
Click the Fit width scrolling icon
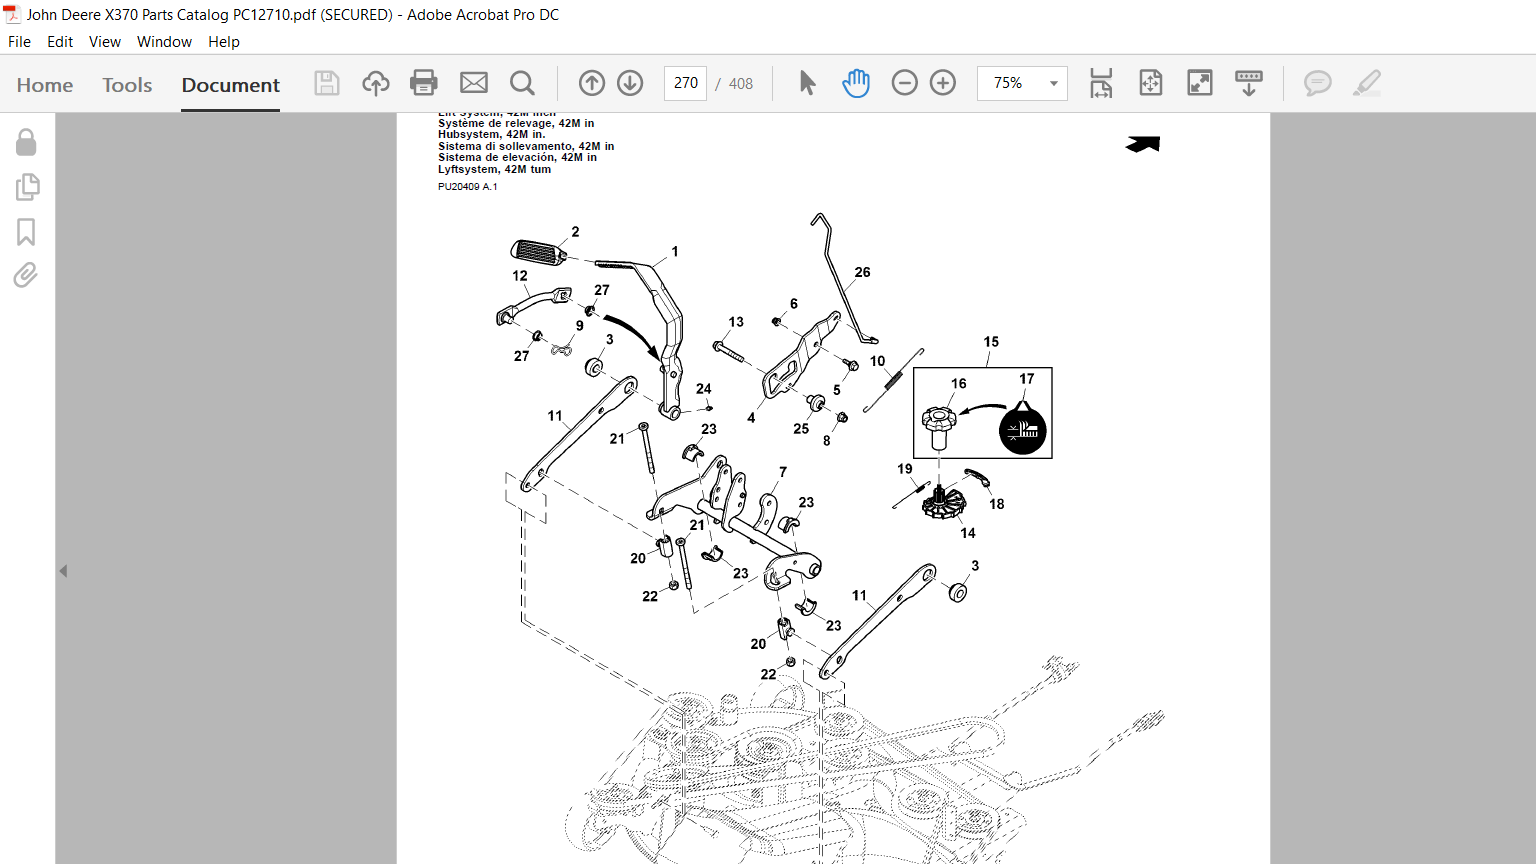(x=1101, y=83)
